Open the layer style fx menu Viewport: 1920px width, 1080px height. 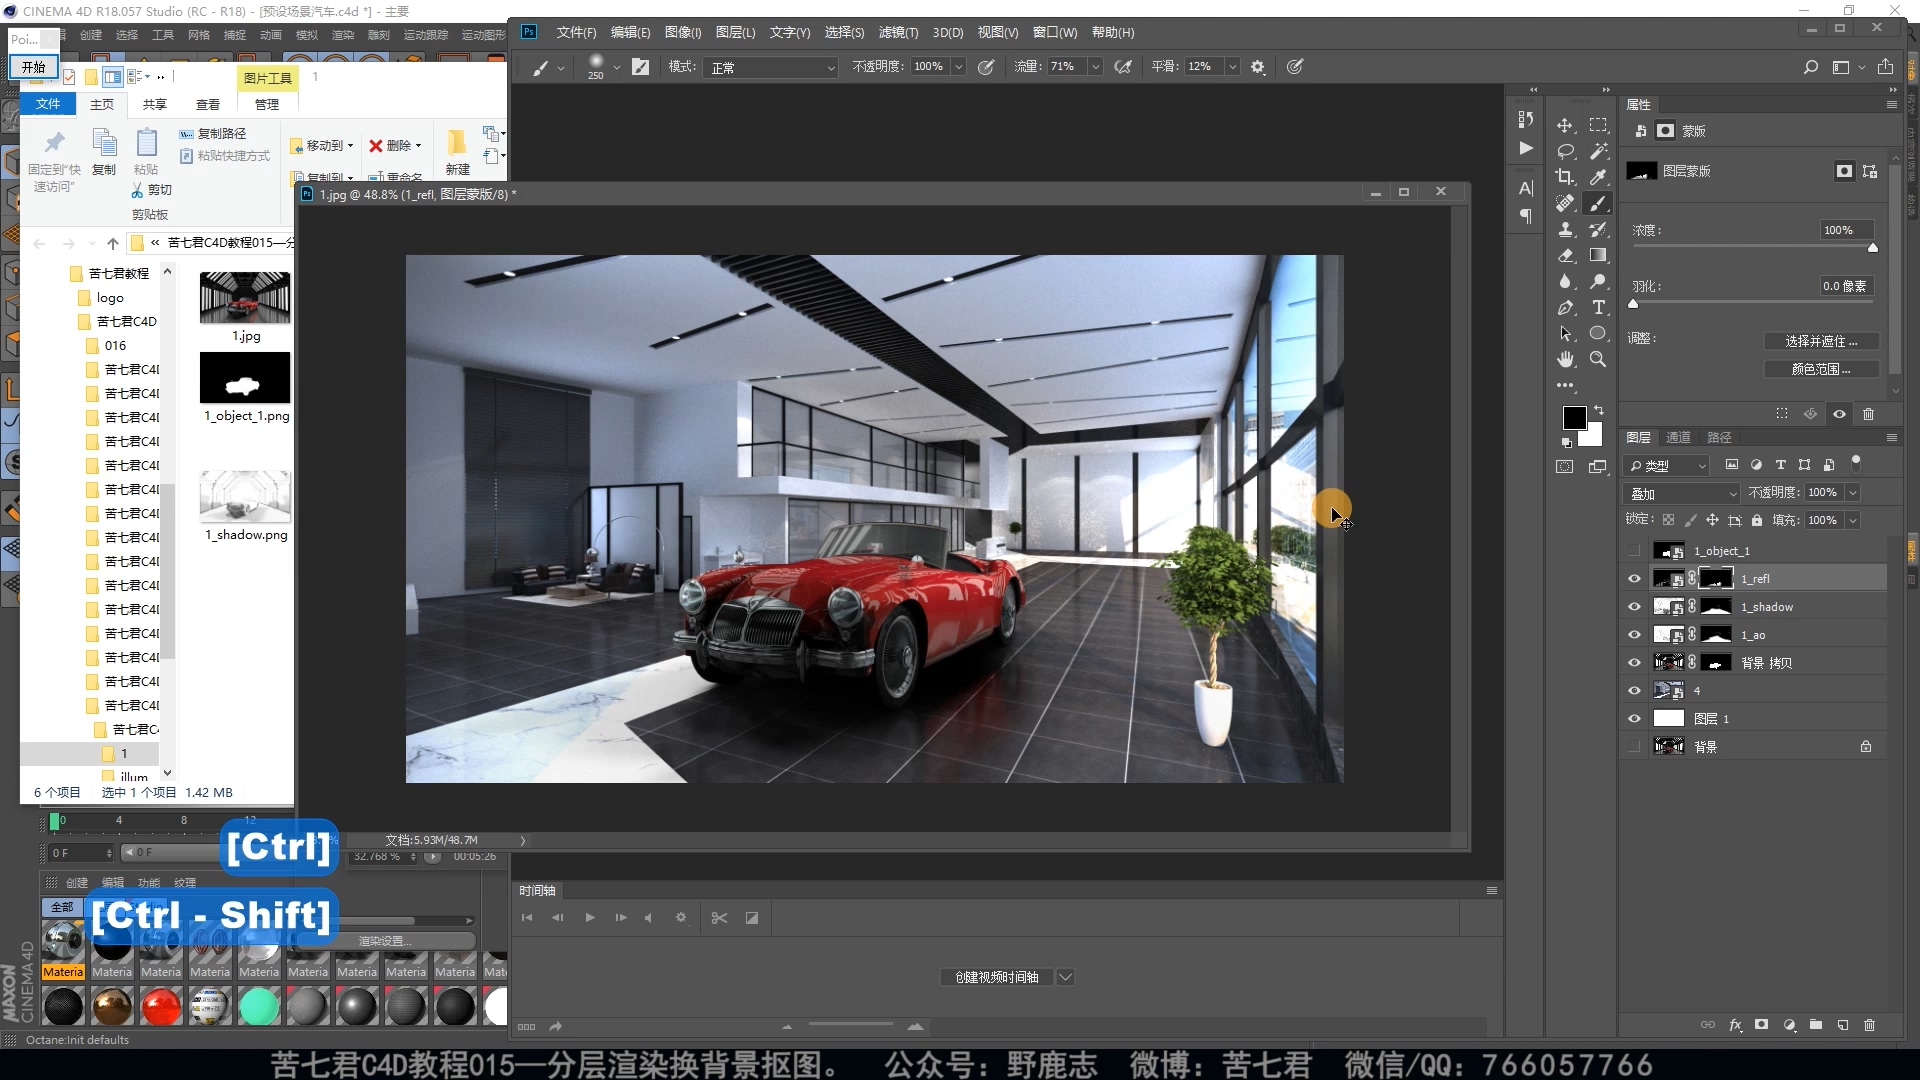point(1735,1025)
